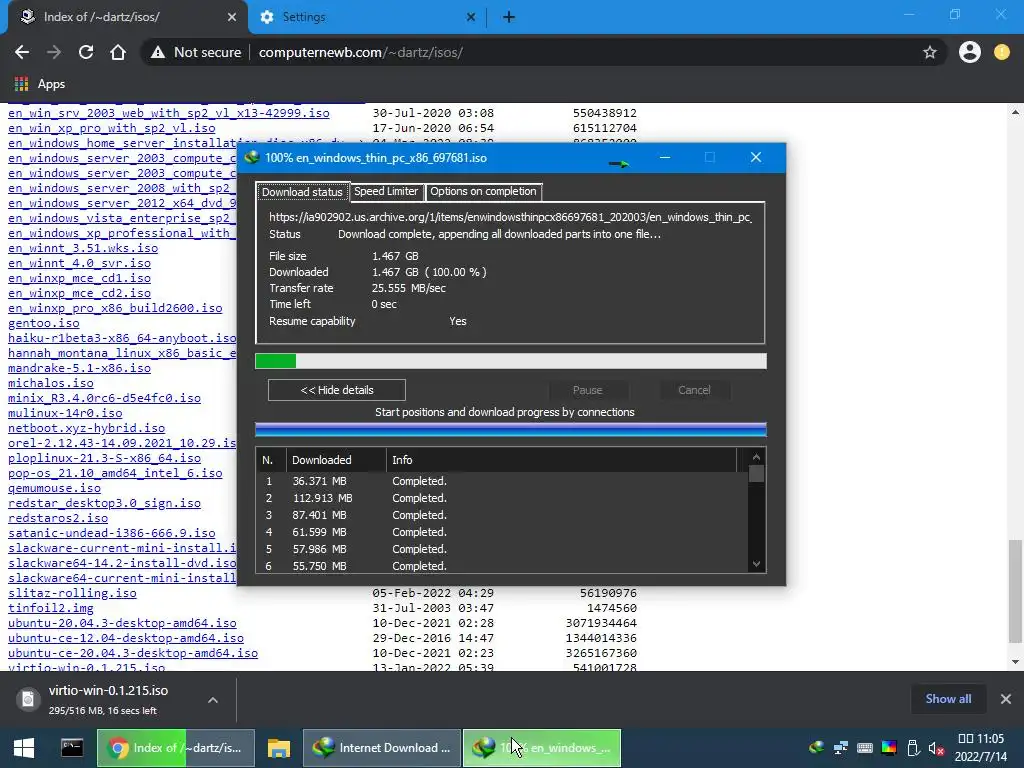This screenshot has height=768, width=1024.
Task: Close the Index of /~dartz/isos/ tab
Action: [x=232, y=17]
